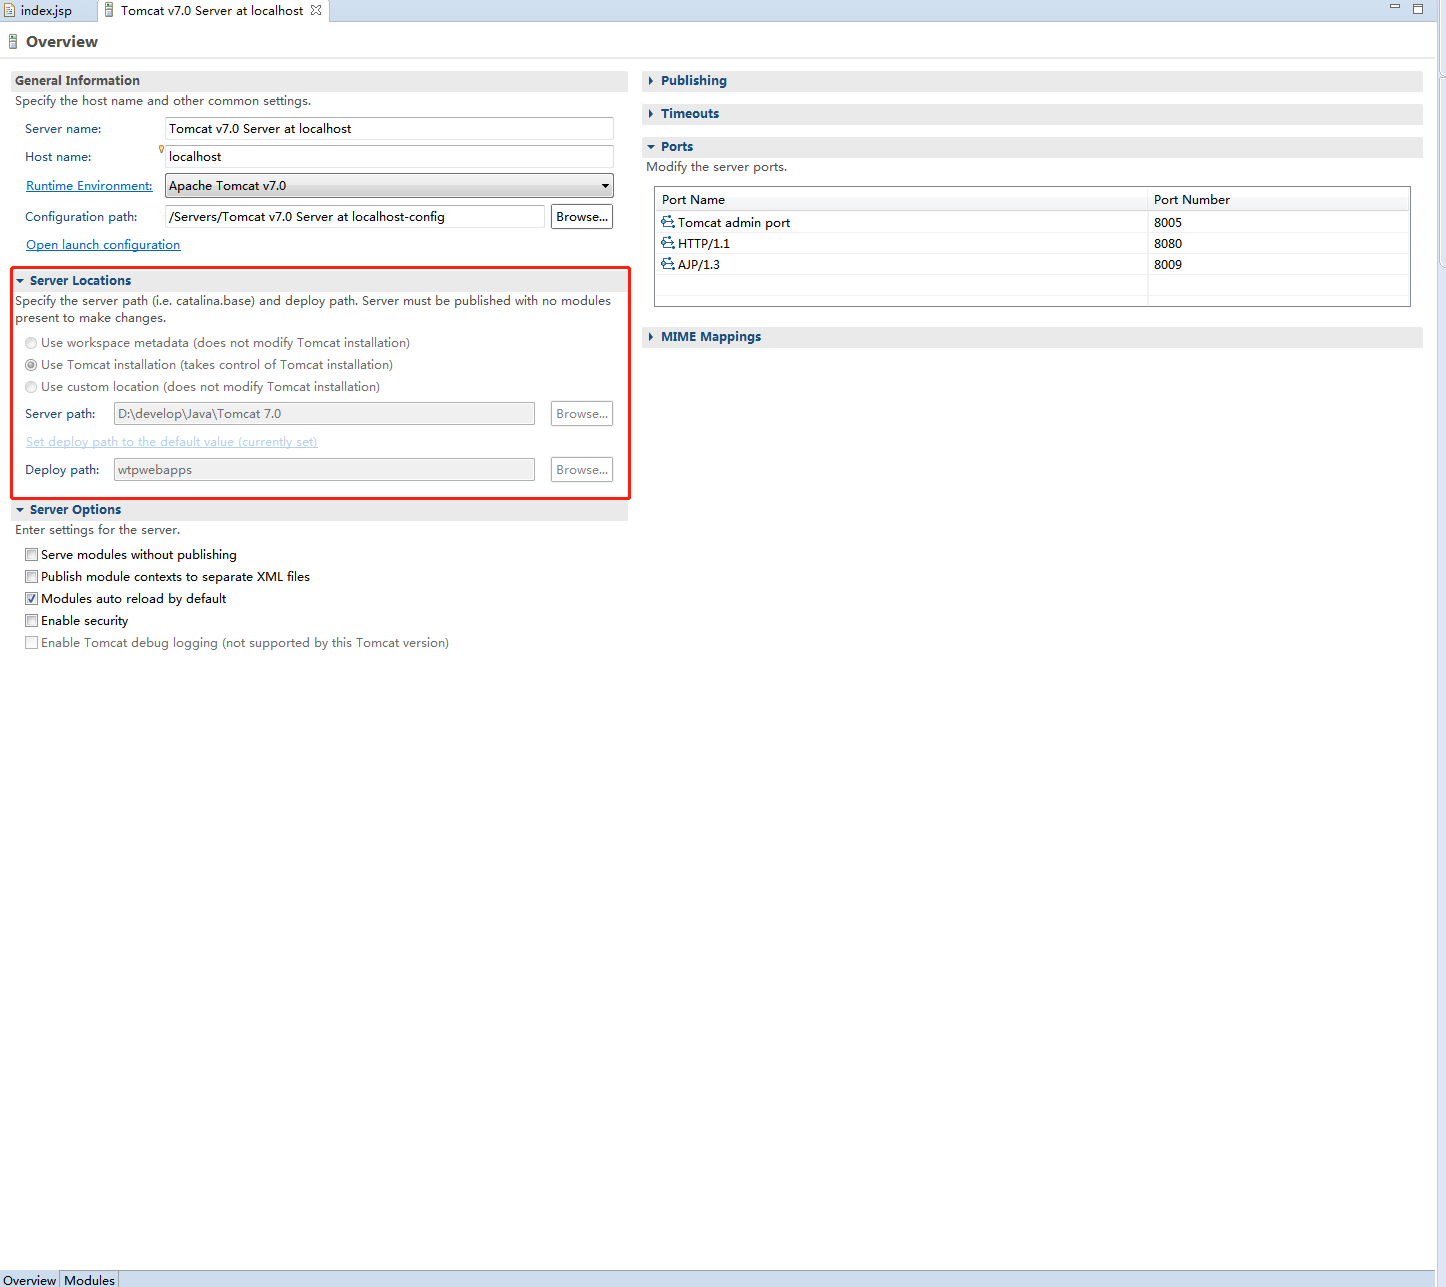Screen dimensions: 1446x1287
Task: Switch to the Overview bottom tab
Action: pos(30,1280)
